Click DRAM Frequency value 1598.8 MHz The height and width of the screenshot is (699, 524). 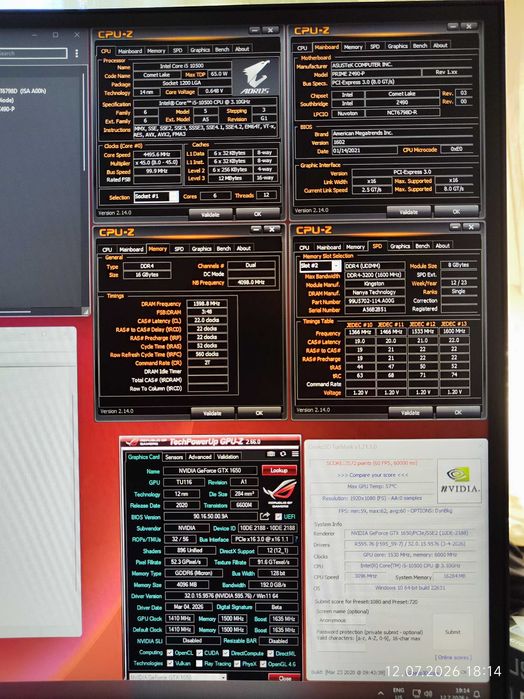[207, 304]
